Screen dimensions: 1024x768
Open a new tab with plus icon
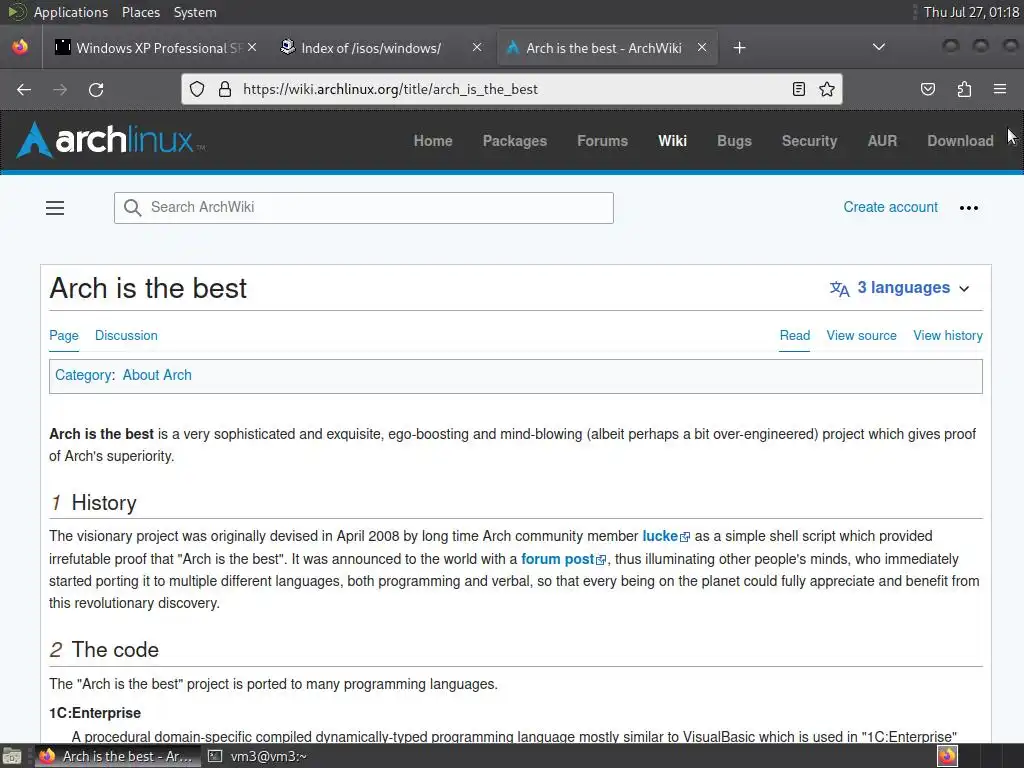coord(739,48)
